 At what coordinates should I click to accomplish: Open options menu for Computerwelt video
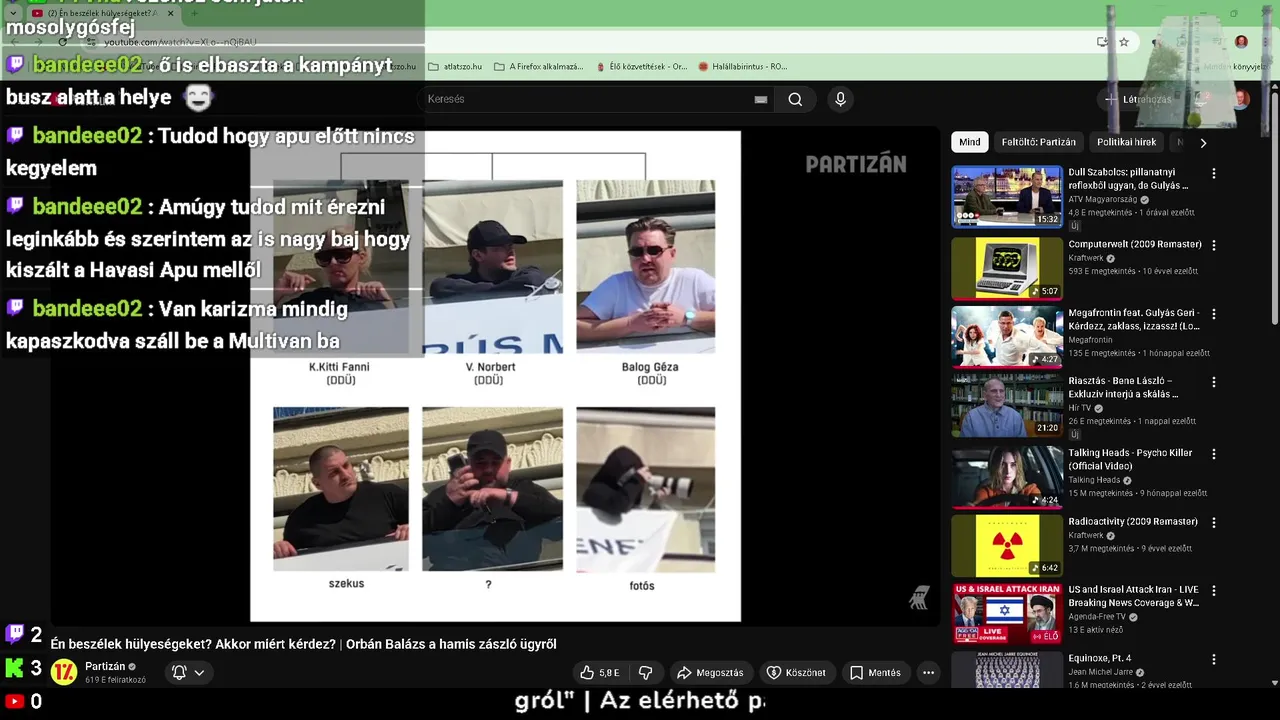[1214, 245]
